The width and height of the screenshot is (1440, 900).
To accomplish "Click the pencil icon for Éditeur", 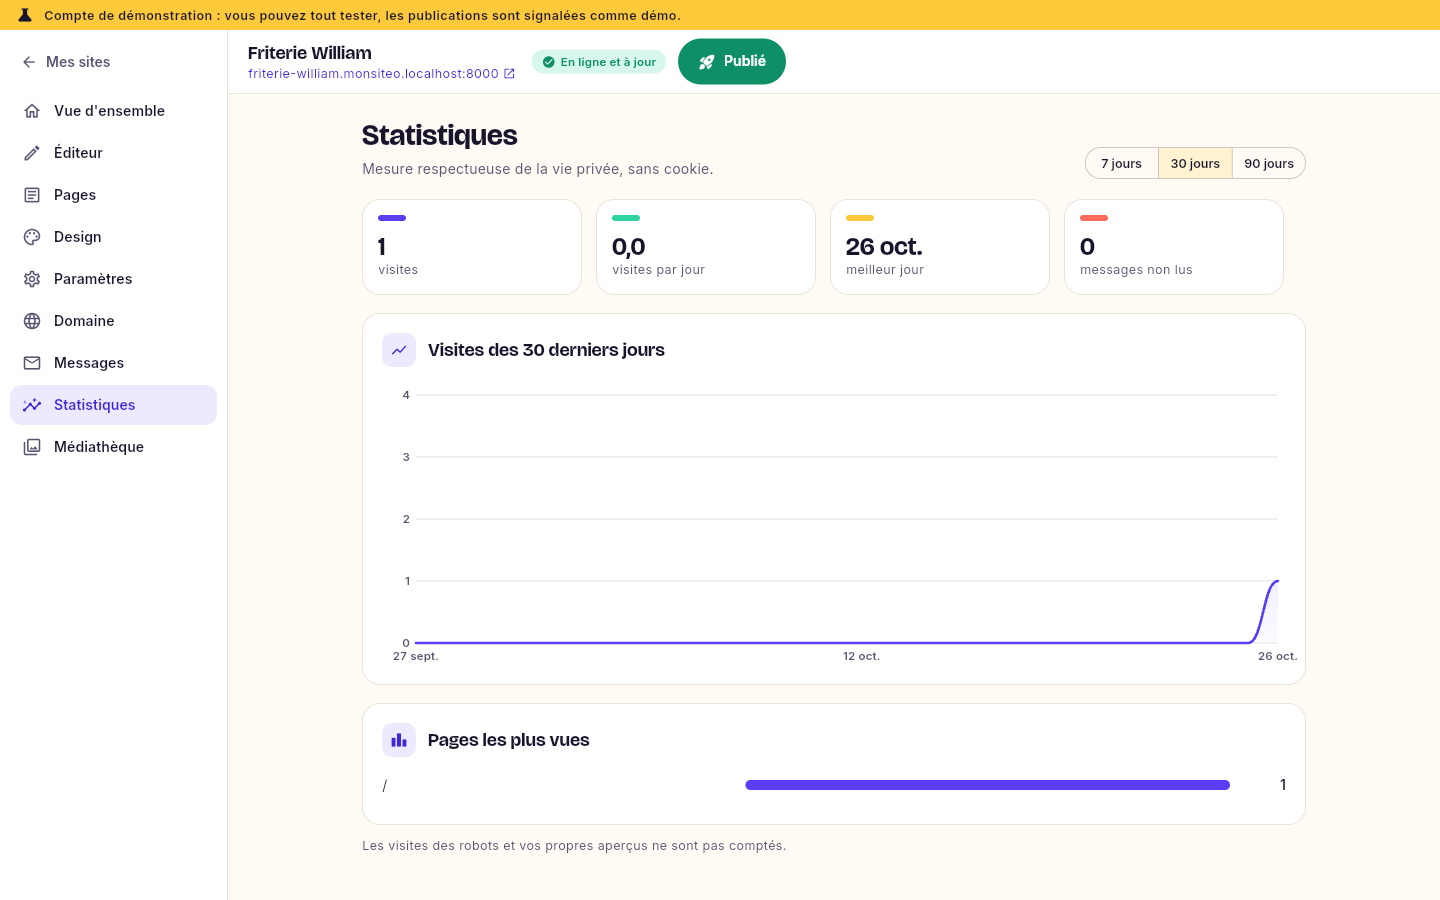I will (32, 153).
